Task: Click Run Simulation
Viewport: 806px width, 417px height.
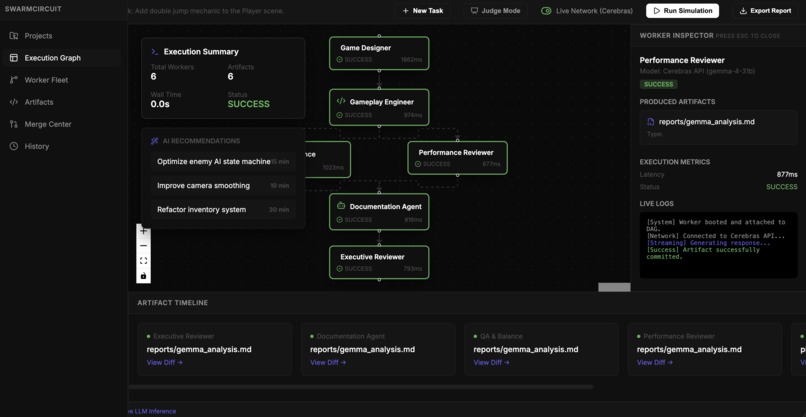Action: pos(682,11)
